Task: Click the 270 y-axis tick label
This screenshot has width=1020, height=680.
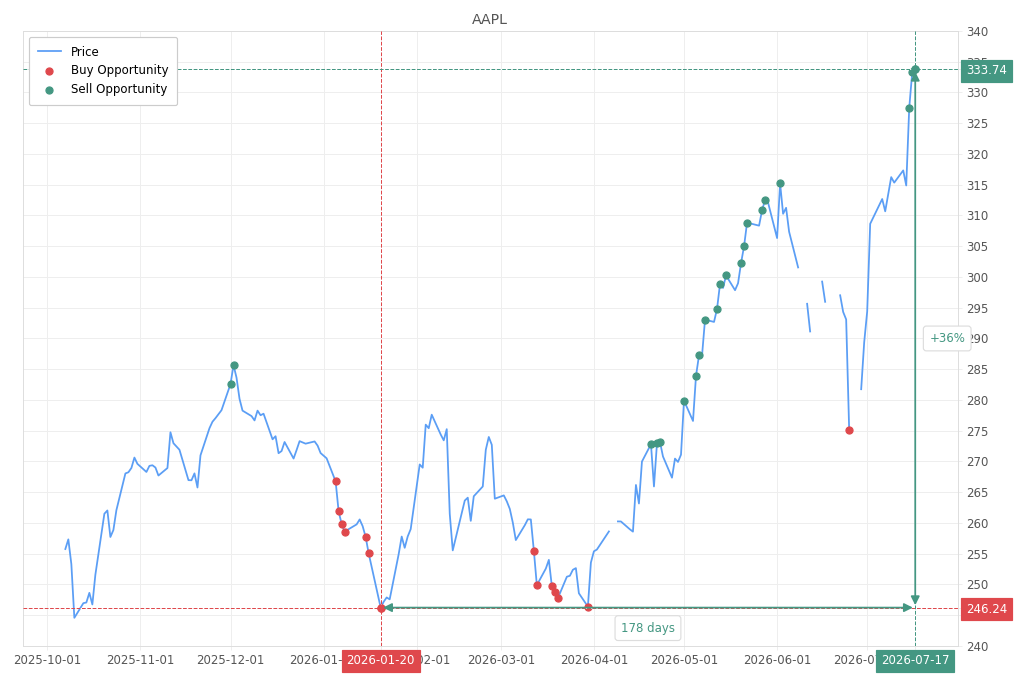Action: pyautogui.click(x=977, y=462)
